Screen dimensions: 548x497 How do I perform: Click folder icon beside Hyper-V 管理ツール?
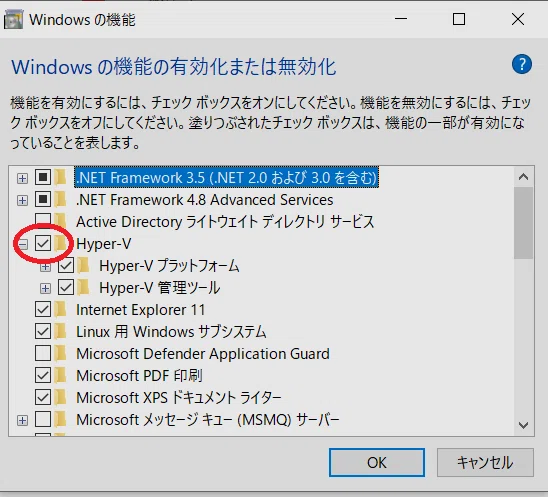(84, 288)
